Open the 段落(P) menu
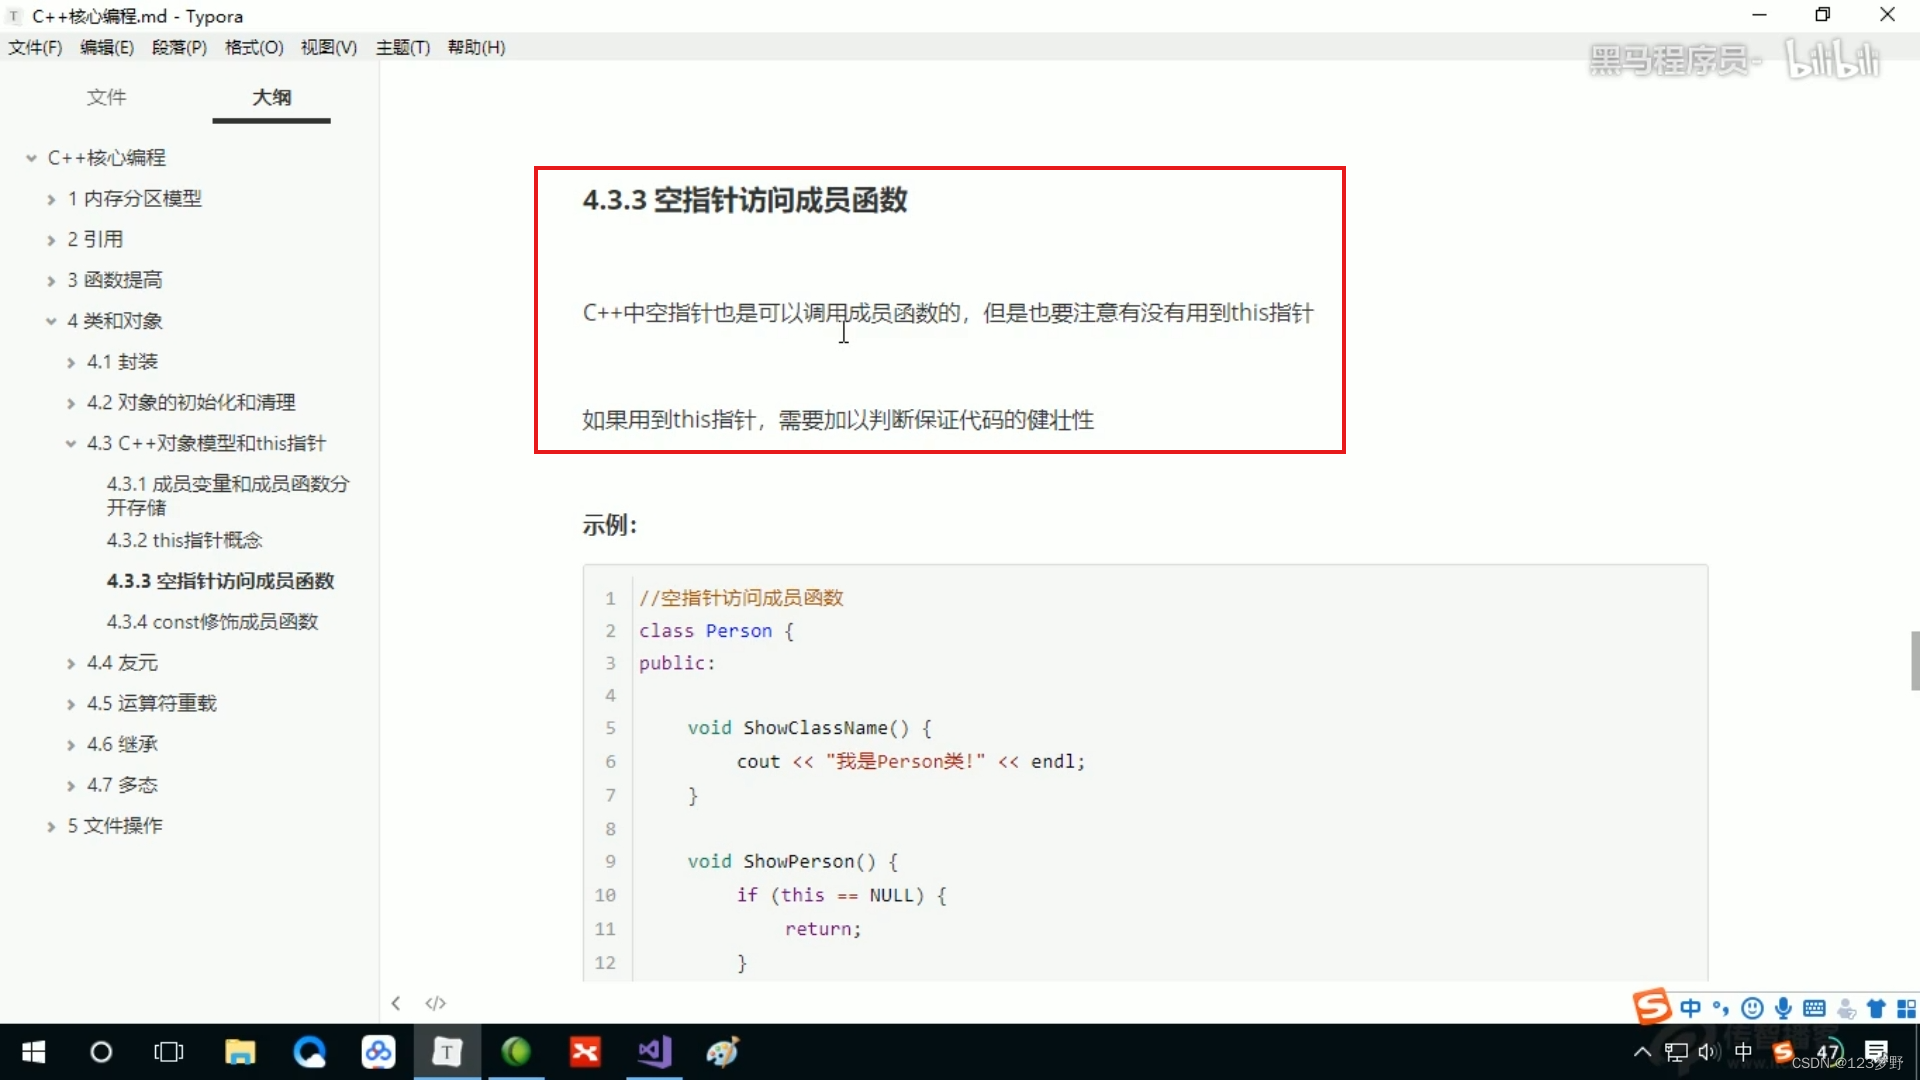The image size is (1920, 1080). [179, 47]
